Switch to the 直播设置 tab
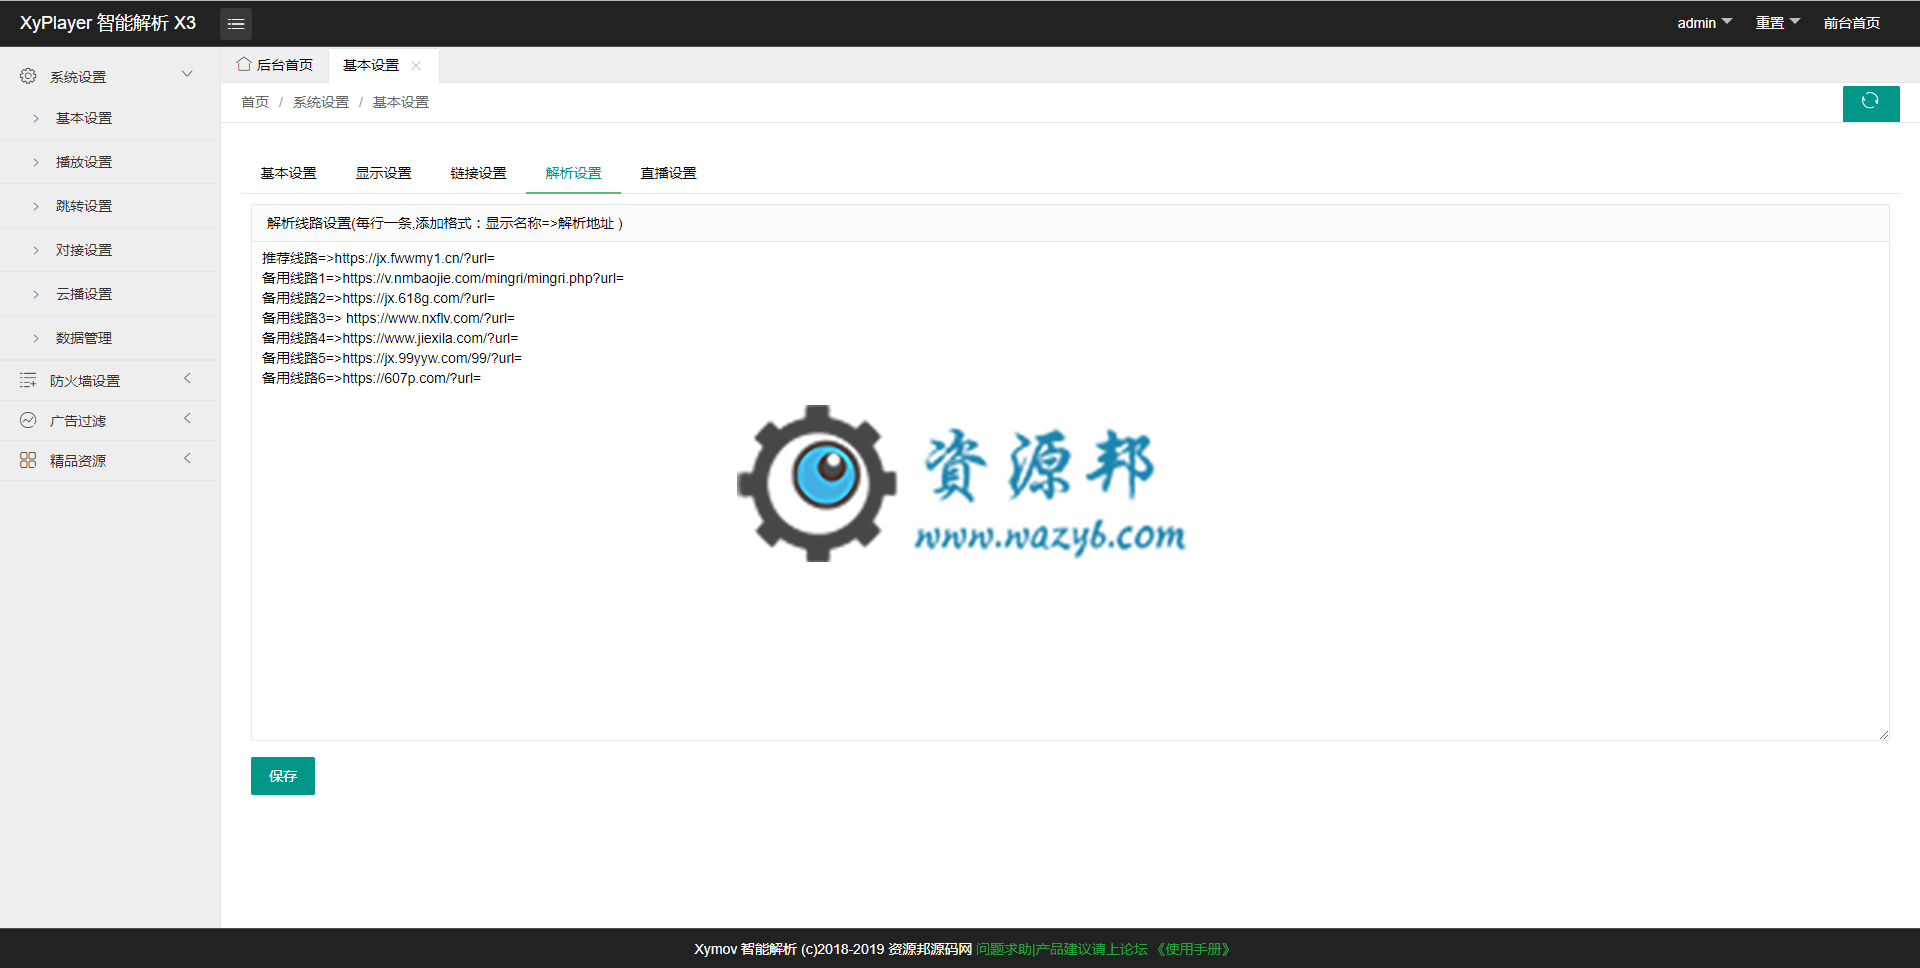Viewport: 1920px width, 968px height. (668, 173)
